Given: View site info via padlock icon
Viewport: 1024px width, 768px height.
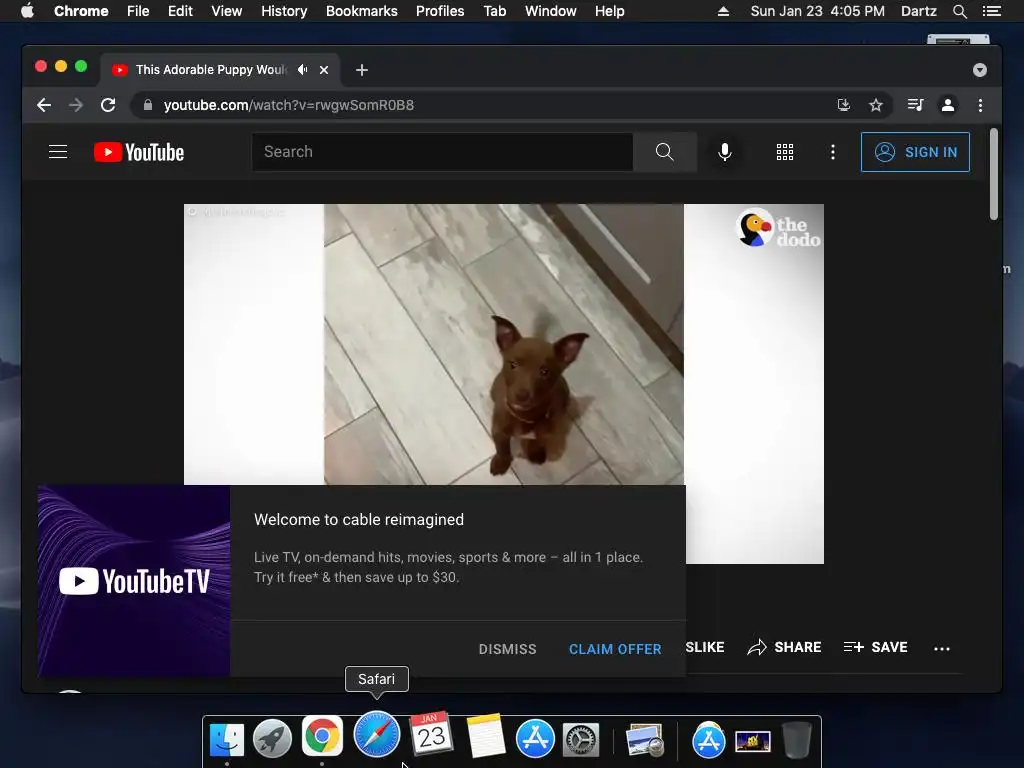Looking at the screenshot, I should pyautogui.click(x=148, y=105).
